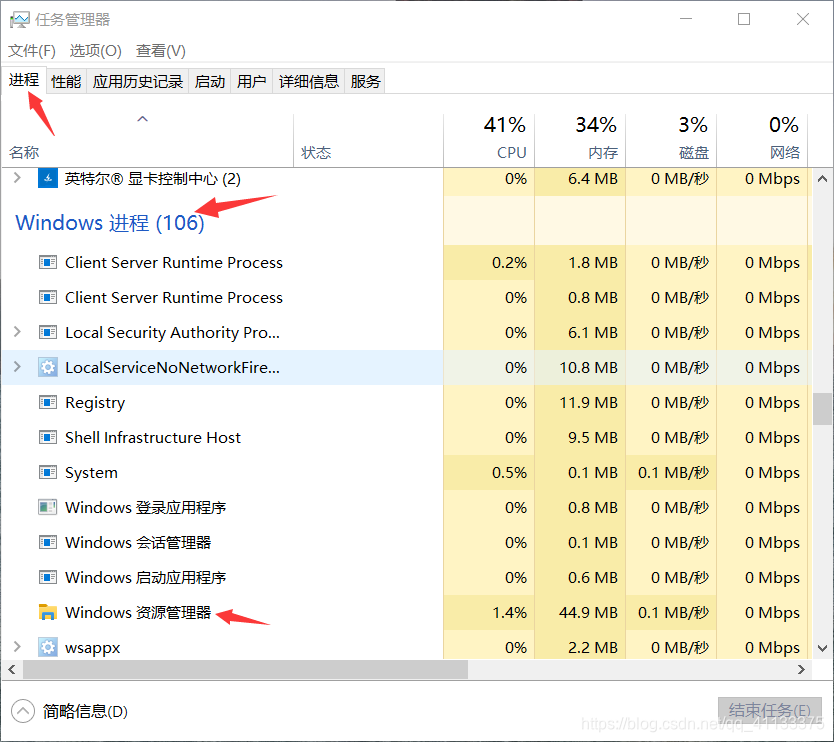Click the 10.8 MB memory cell

(580, 367)
